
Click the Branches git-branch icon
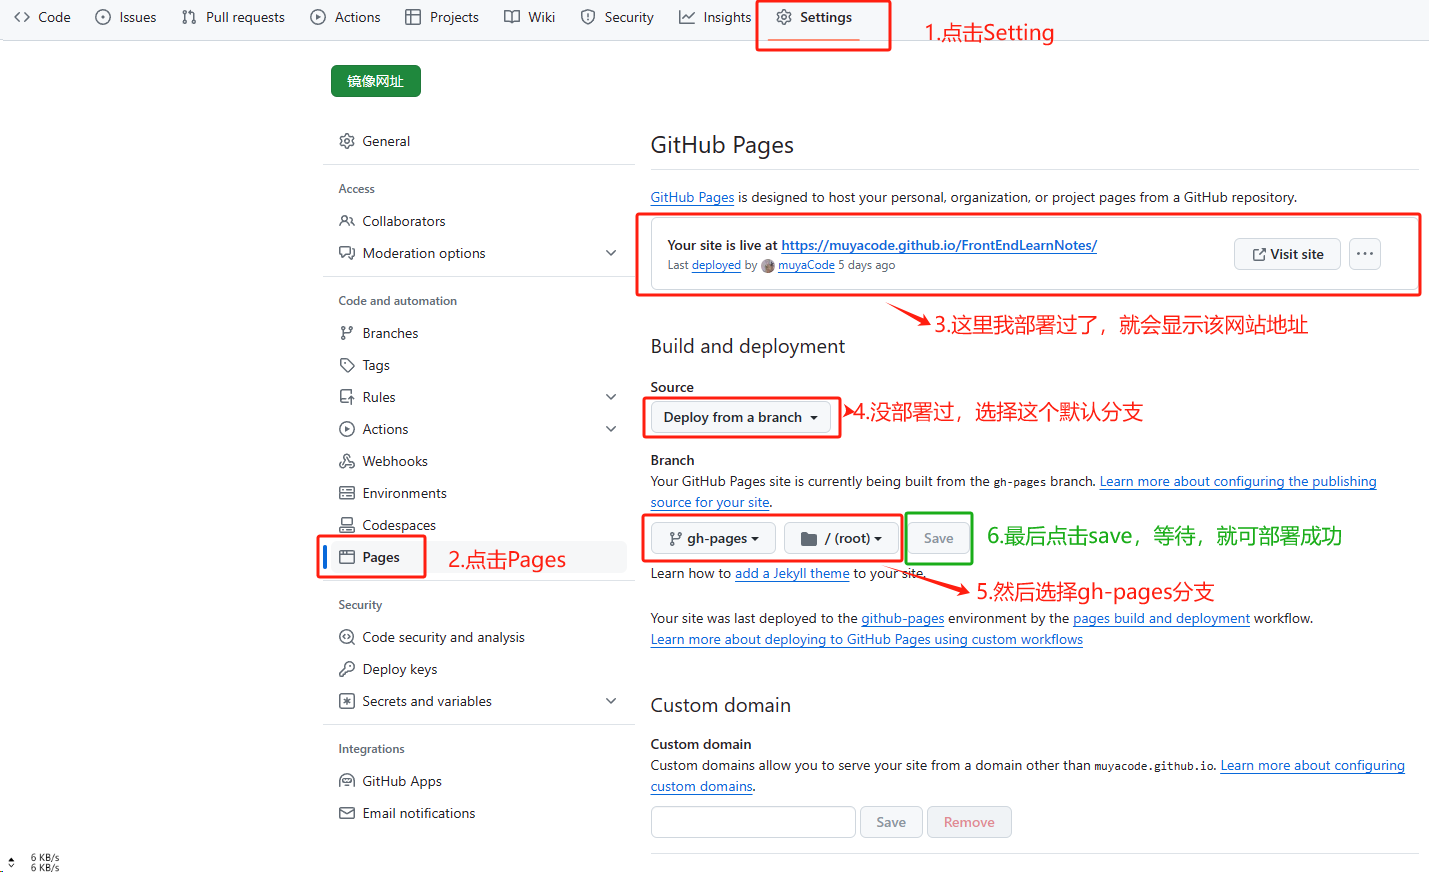347,333
